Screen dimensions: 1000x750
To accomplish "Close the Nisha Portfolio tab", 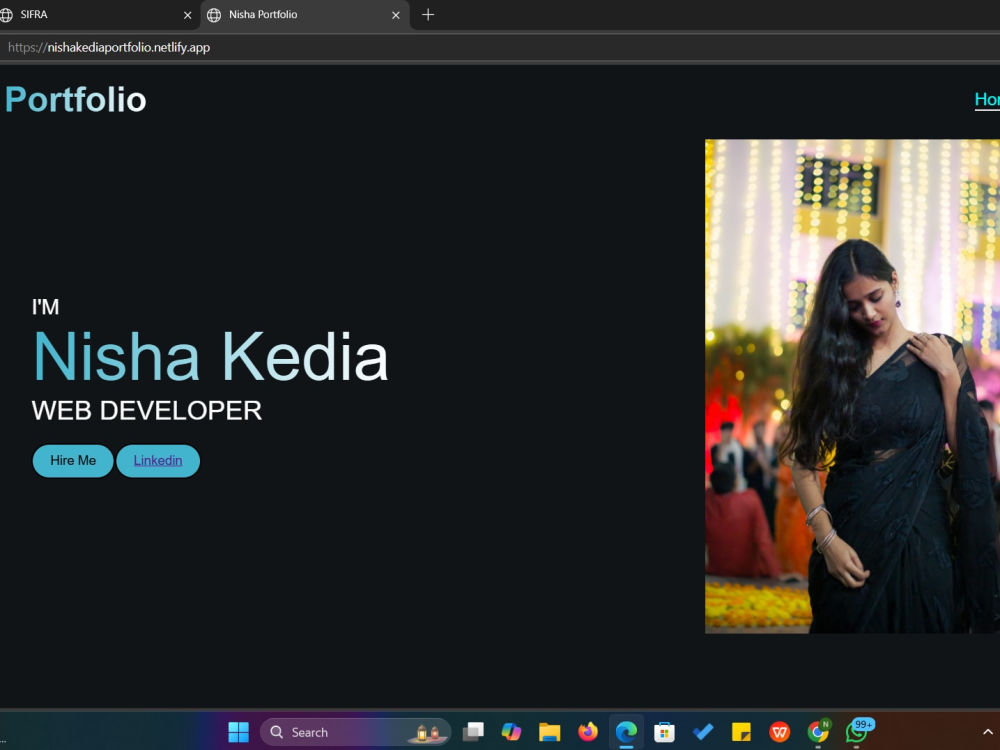I will pos(395,15).
